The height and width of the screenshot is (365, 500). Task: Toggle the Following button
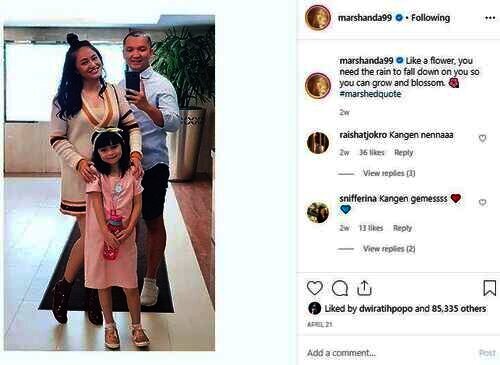(430, 18)
